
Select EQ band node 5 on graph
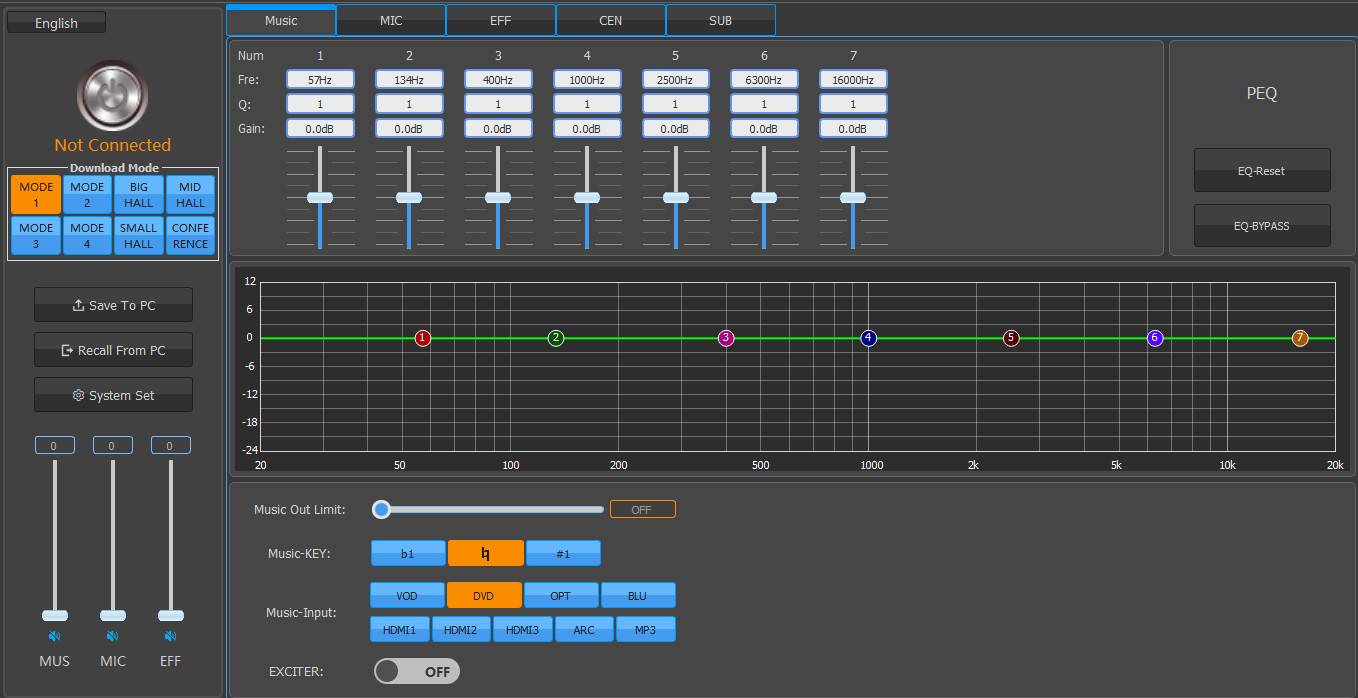point(1011,338)
